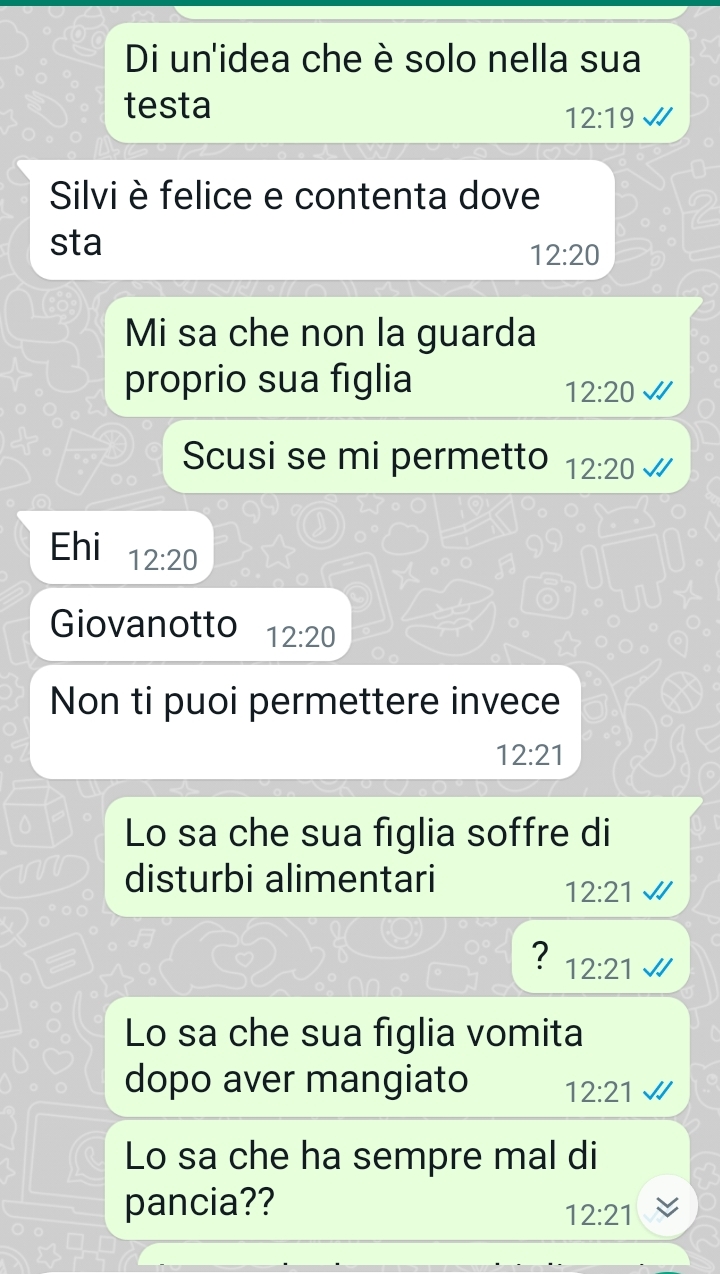This screenshot has width=720, height=1274.
Task: Tap the read ticks on the "?" message
Action: click(656, 968)
